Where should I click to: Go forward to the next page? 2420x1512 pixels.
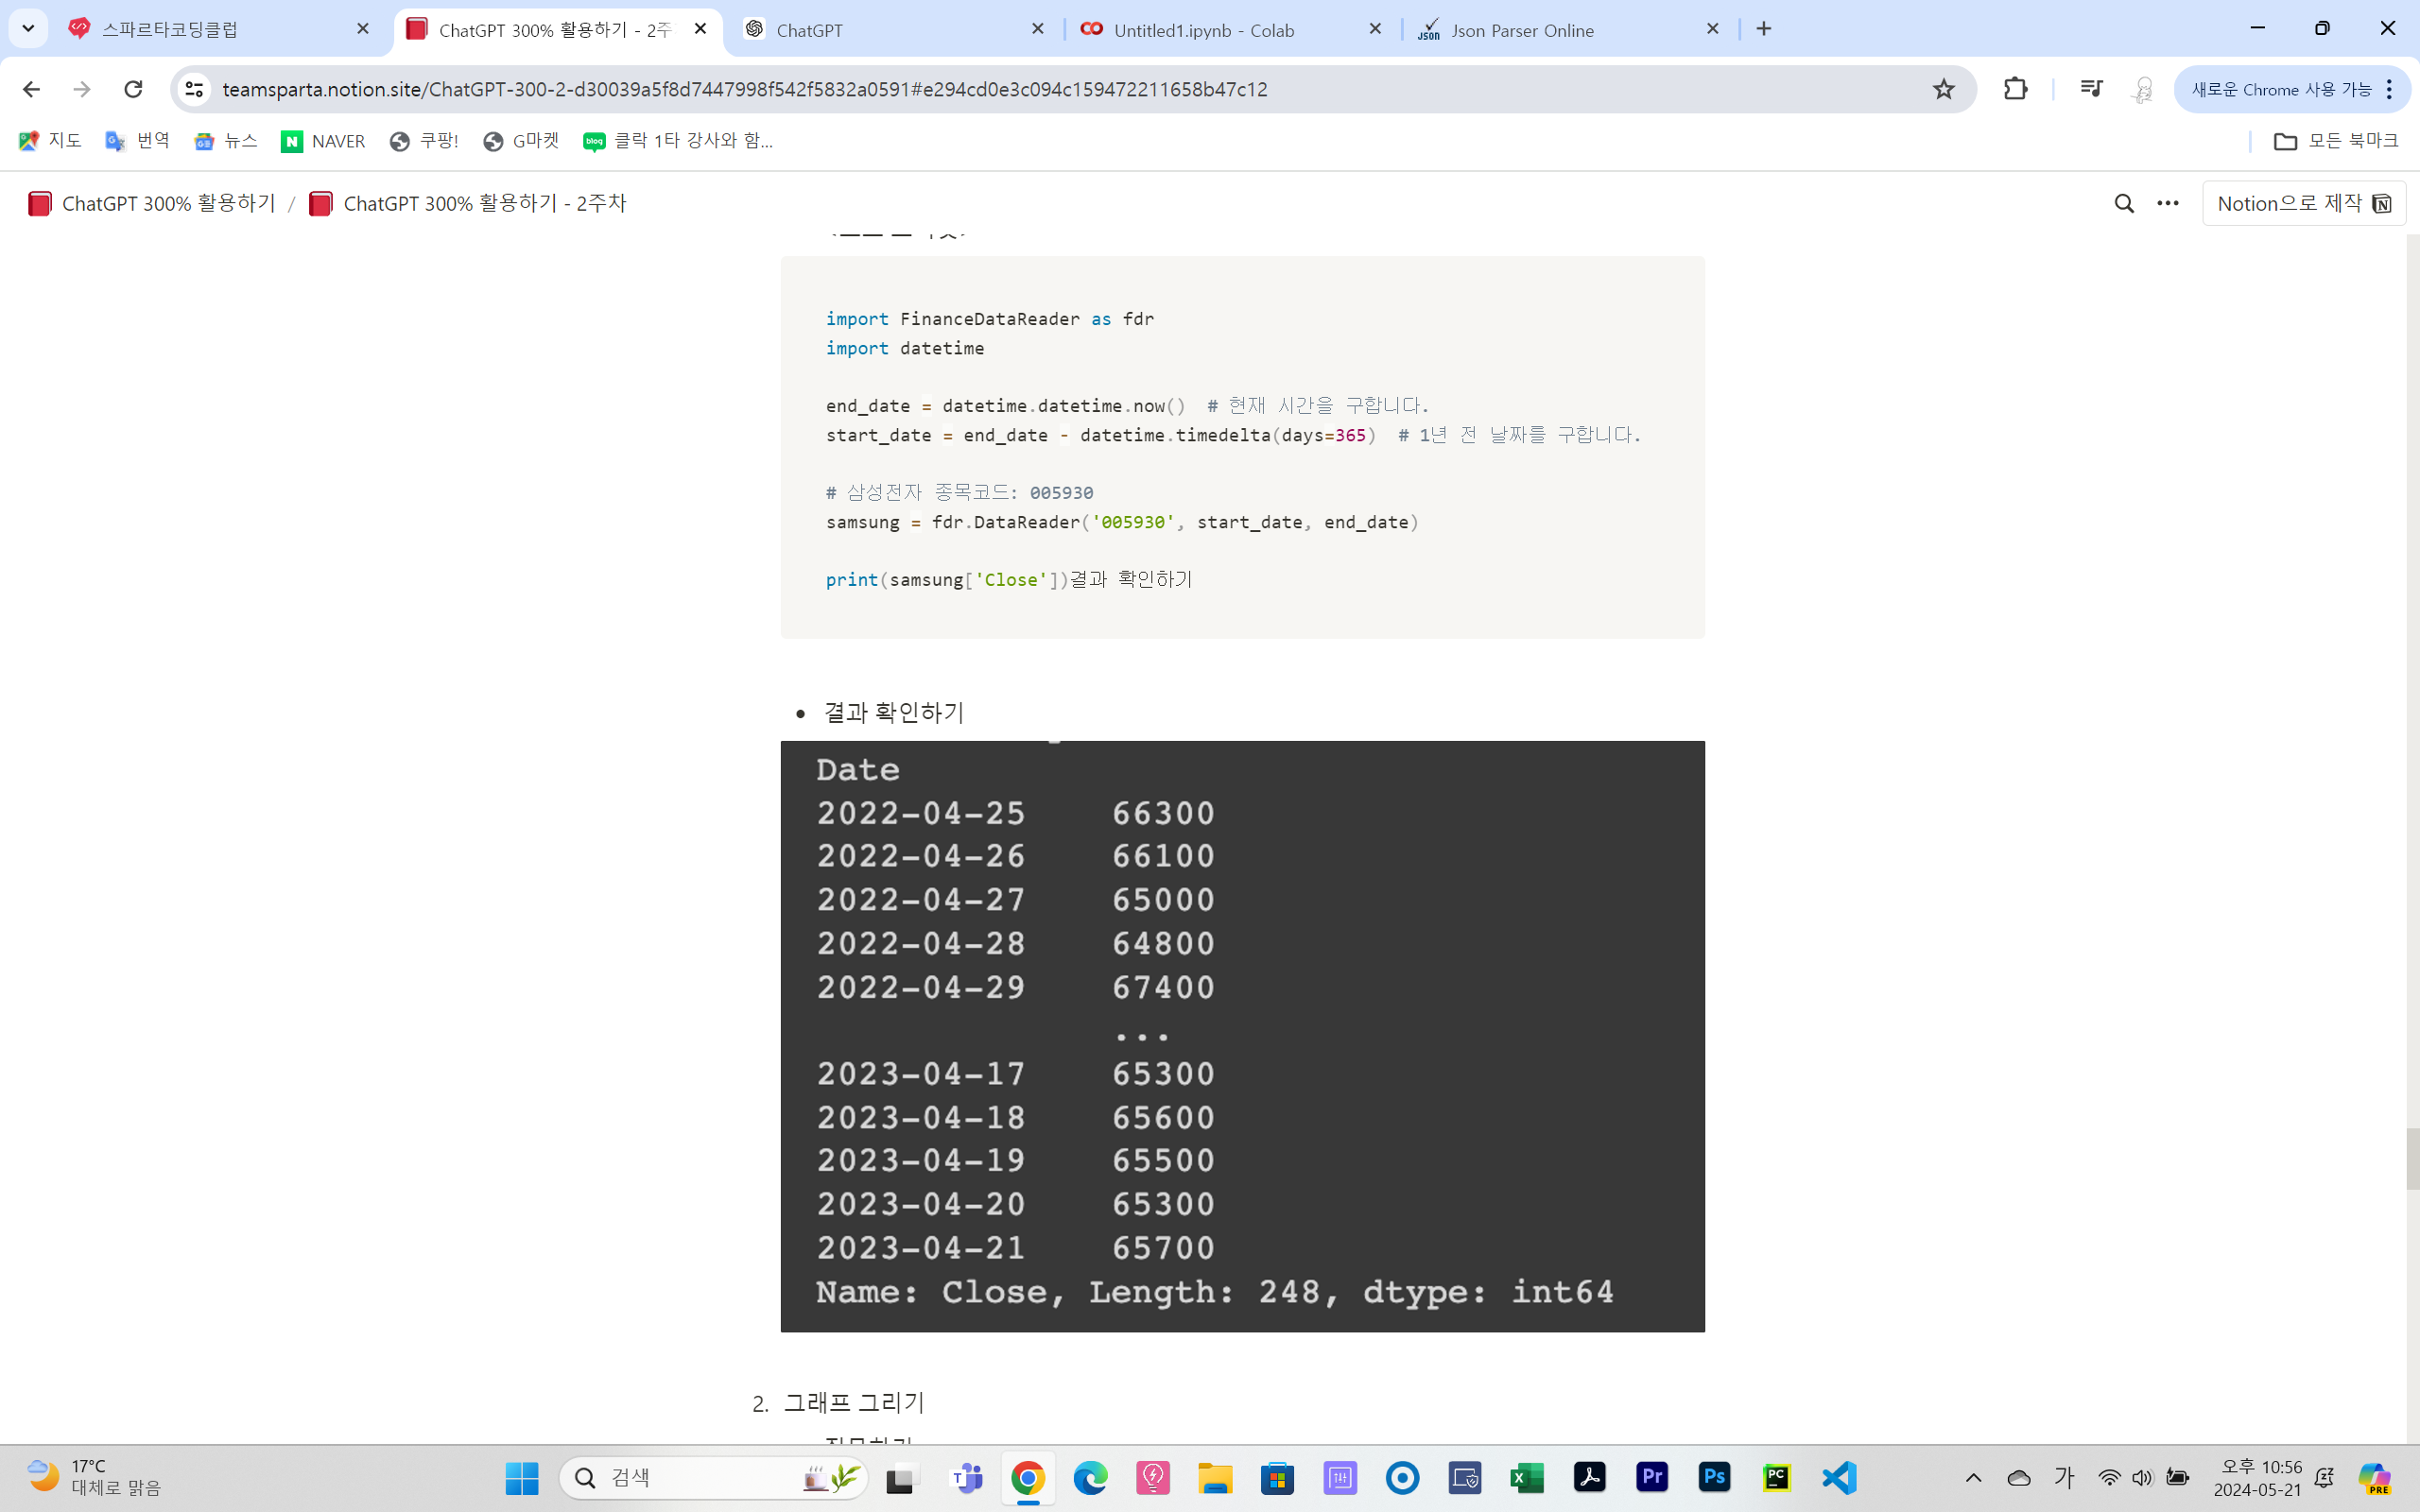[x=82, y=89]
